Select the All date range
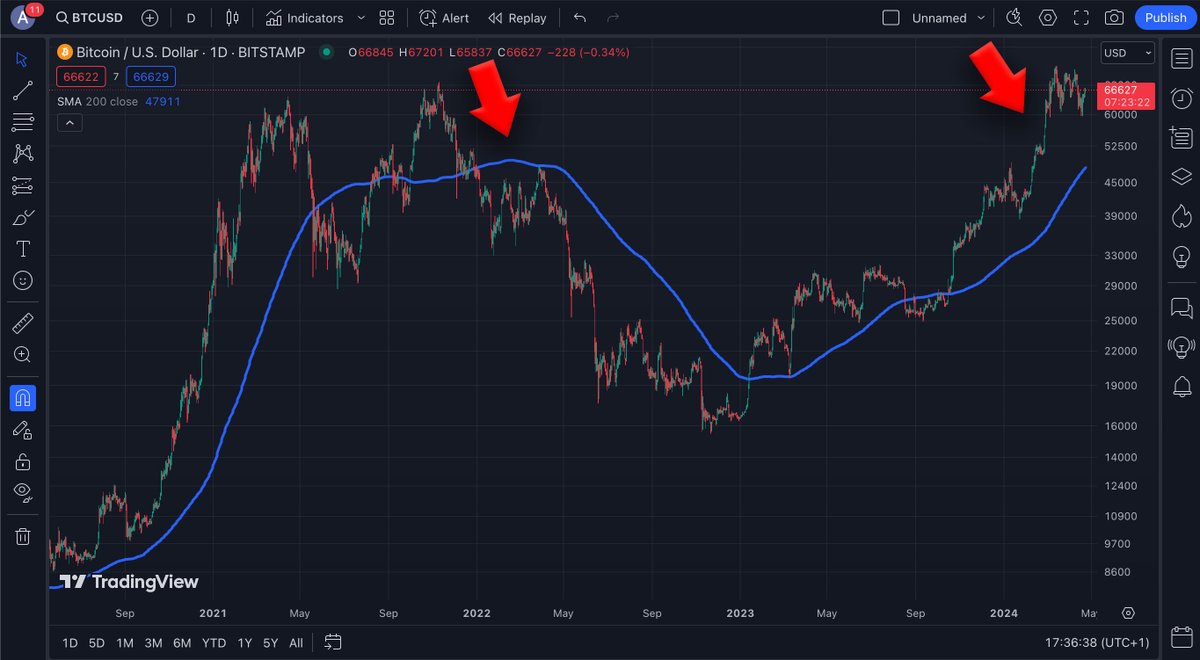Screen dimensions: 1200x660 click(296, 642)
